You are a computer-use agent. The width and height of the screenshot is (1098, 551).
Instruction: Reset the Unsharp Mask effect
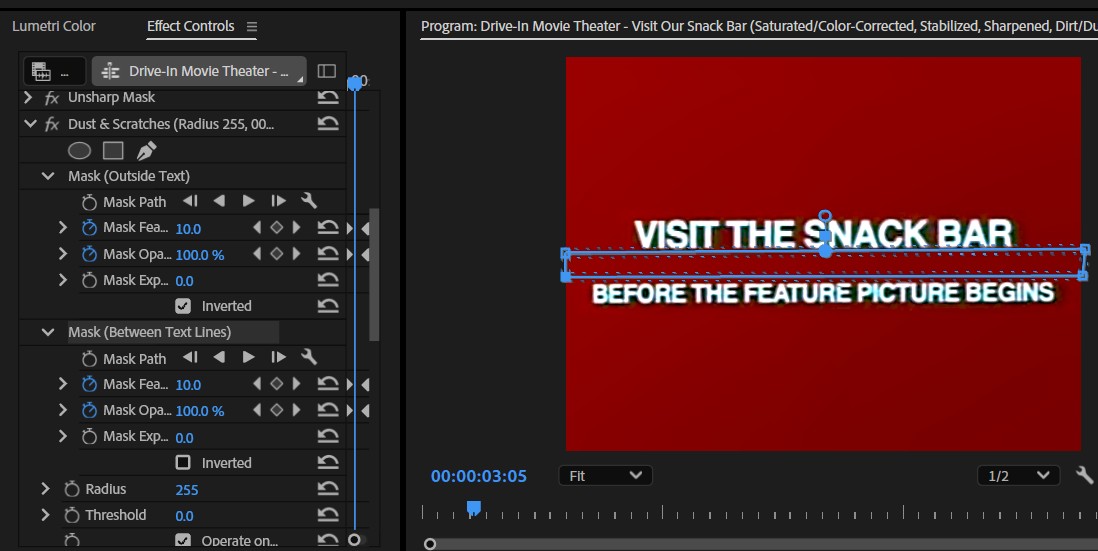pyautogui.click(x=328, y=97)
